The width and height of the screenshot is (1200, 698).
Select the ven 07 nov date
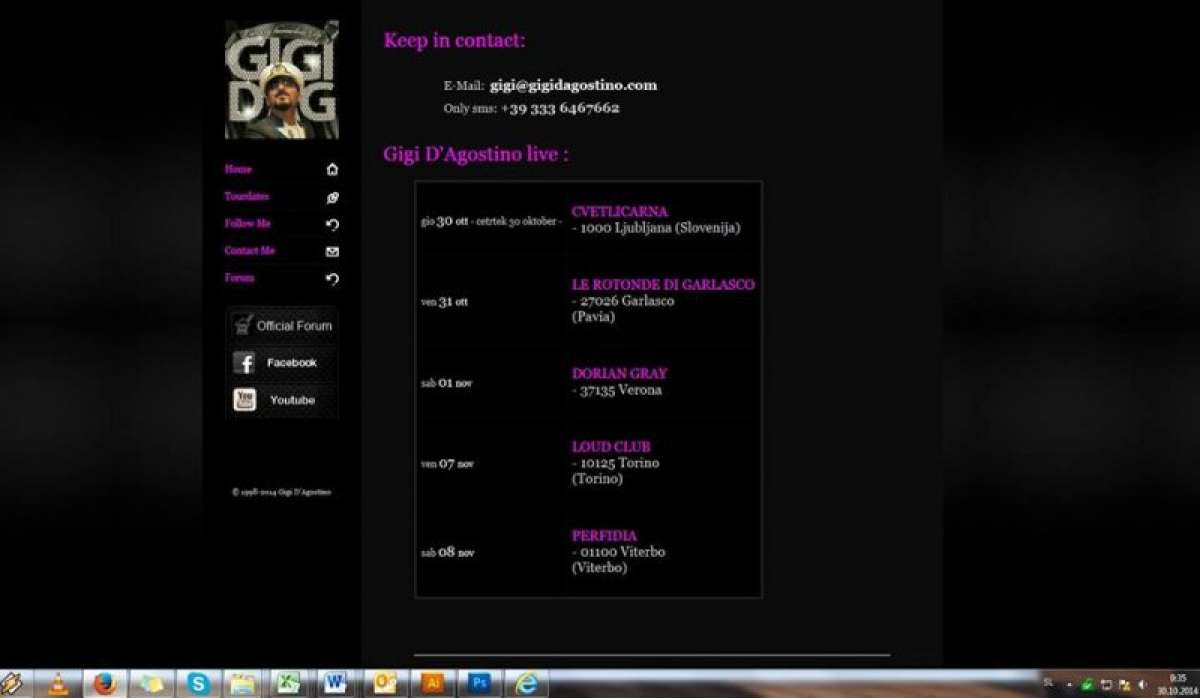[447, 464]
